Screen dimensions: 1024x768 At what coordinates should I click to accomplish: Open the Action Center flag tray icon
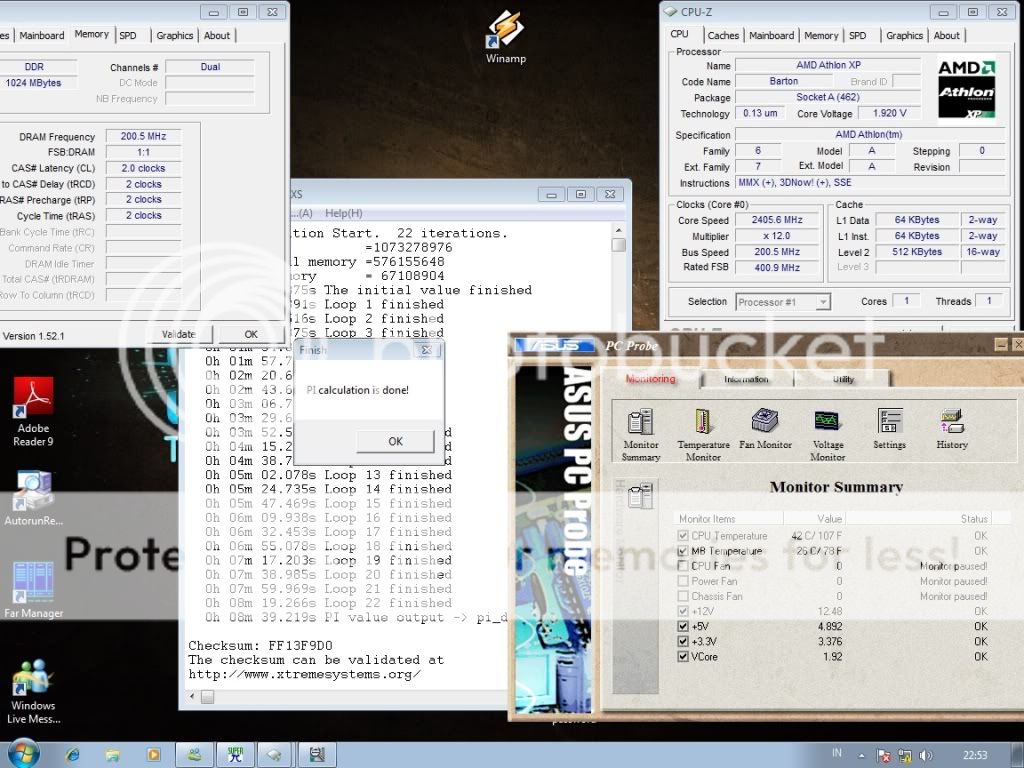pos(884,756)
